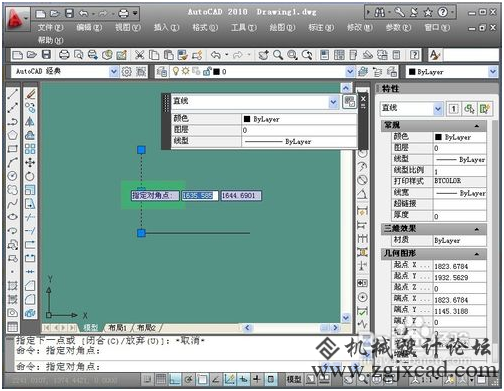
Task: Click the 1644.6901 dynamic input field
Action: click(x=240, y=196)
